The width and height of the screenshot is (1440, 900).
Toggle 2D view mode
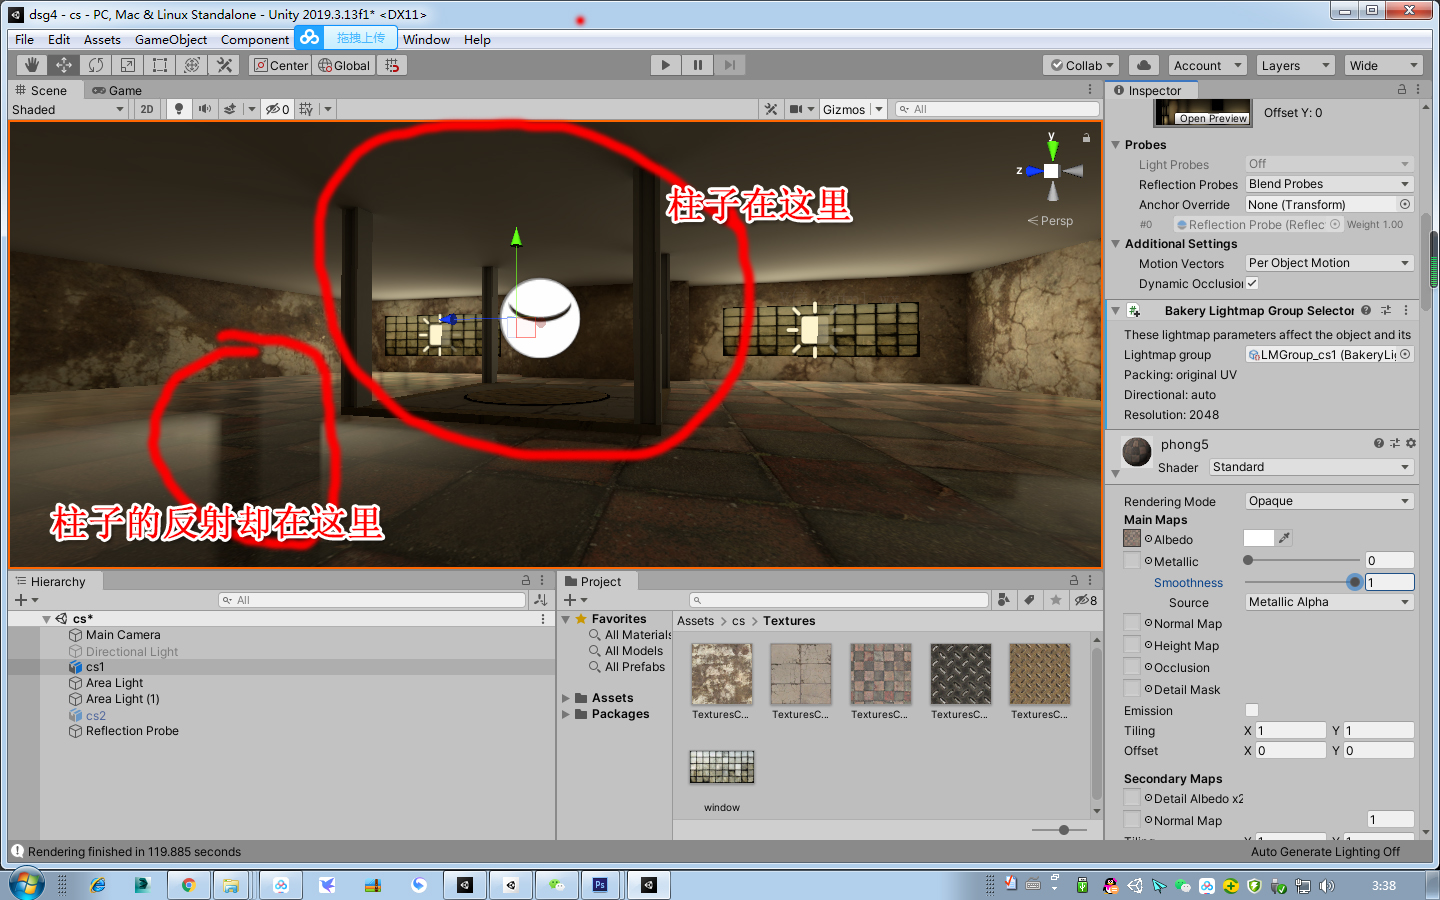point(147,109)
